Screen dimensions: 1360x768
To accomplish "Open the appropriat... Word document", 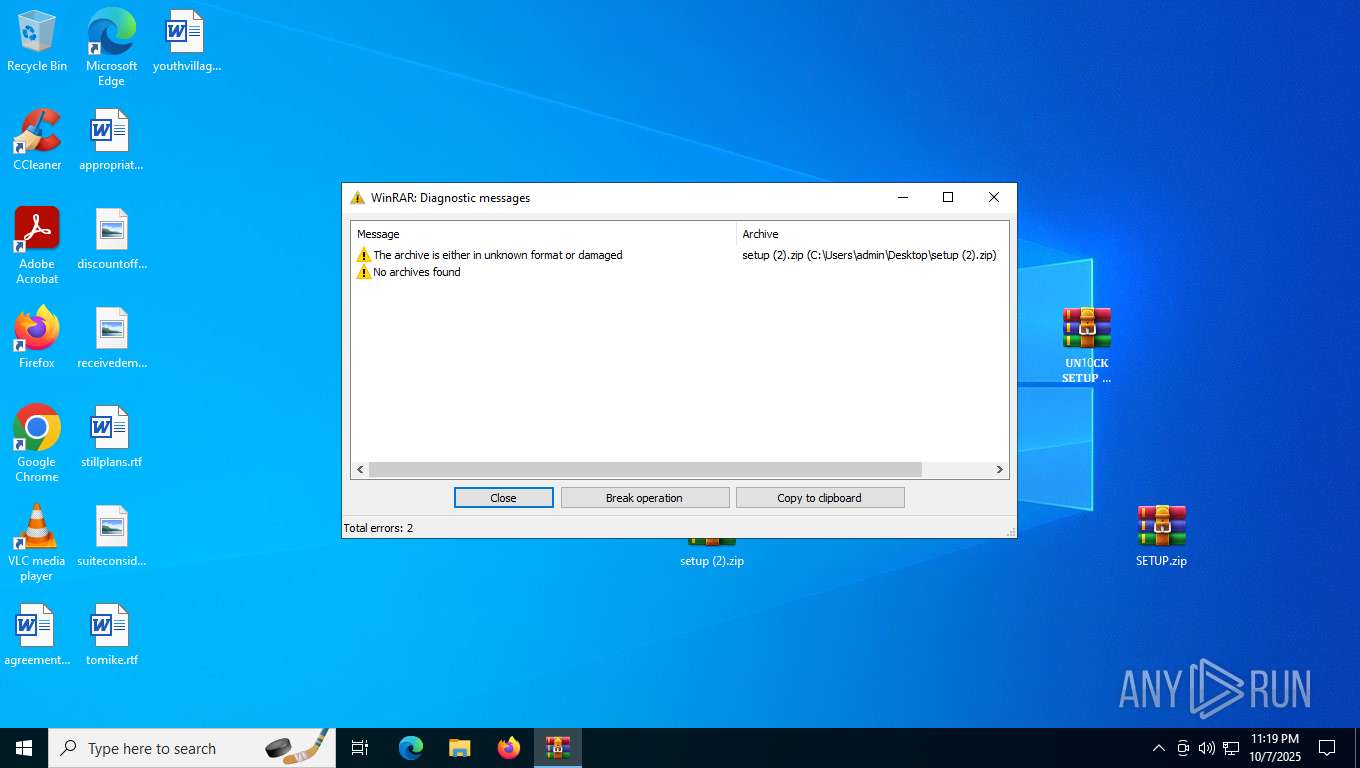I will coord(111,140).
